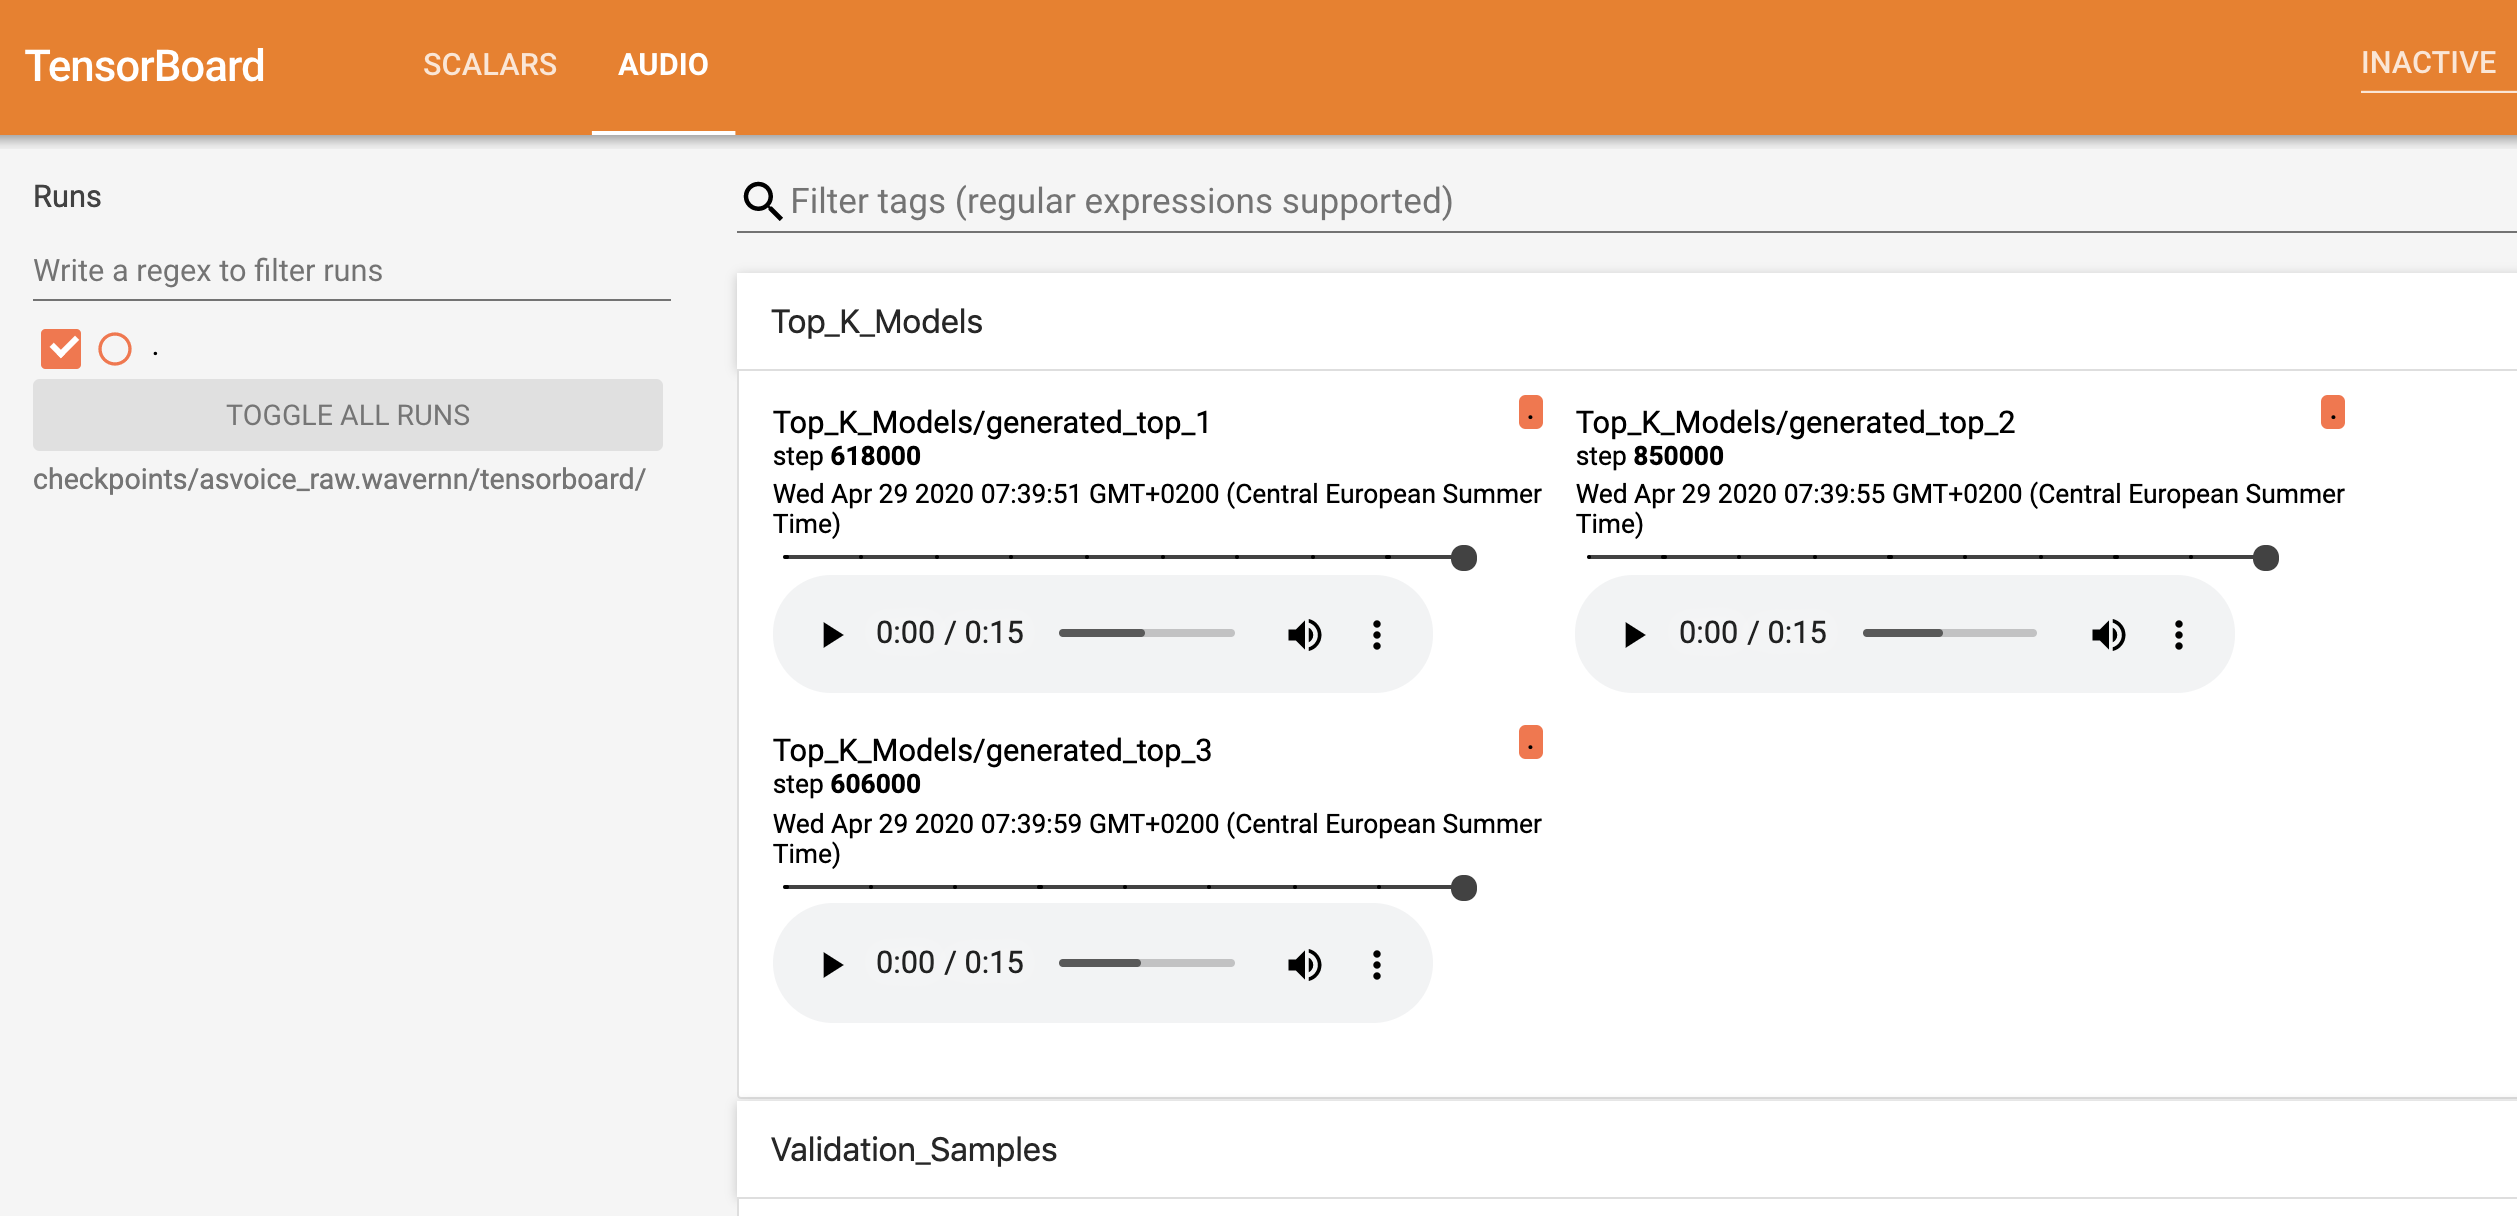Switch to the SCALARS tab
The height and width of the screenshot is (1216, 2517).
click(x=489, y=65)
